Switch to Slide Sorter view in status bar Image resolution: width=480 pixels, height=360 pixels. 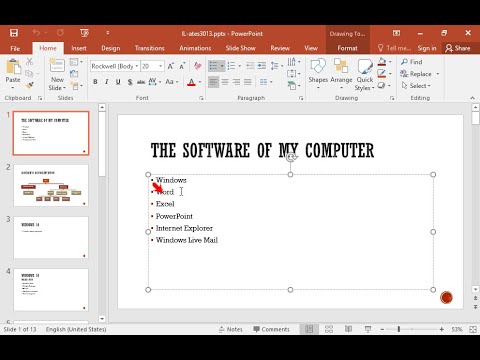pos(329,329)
